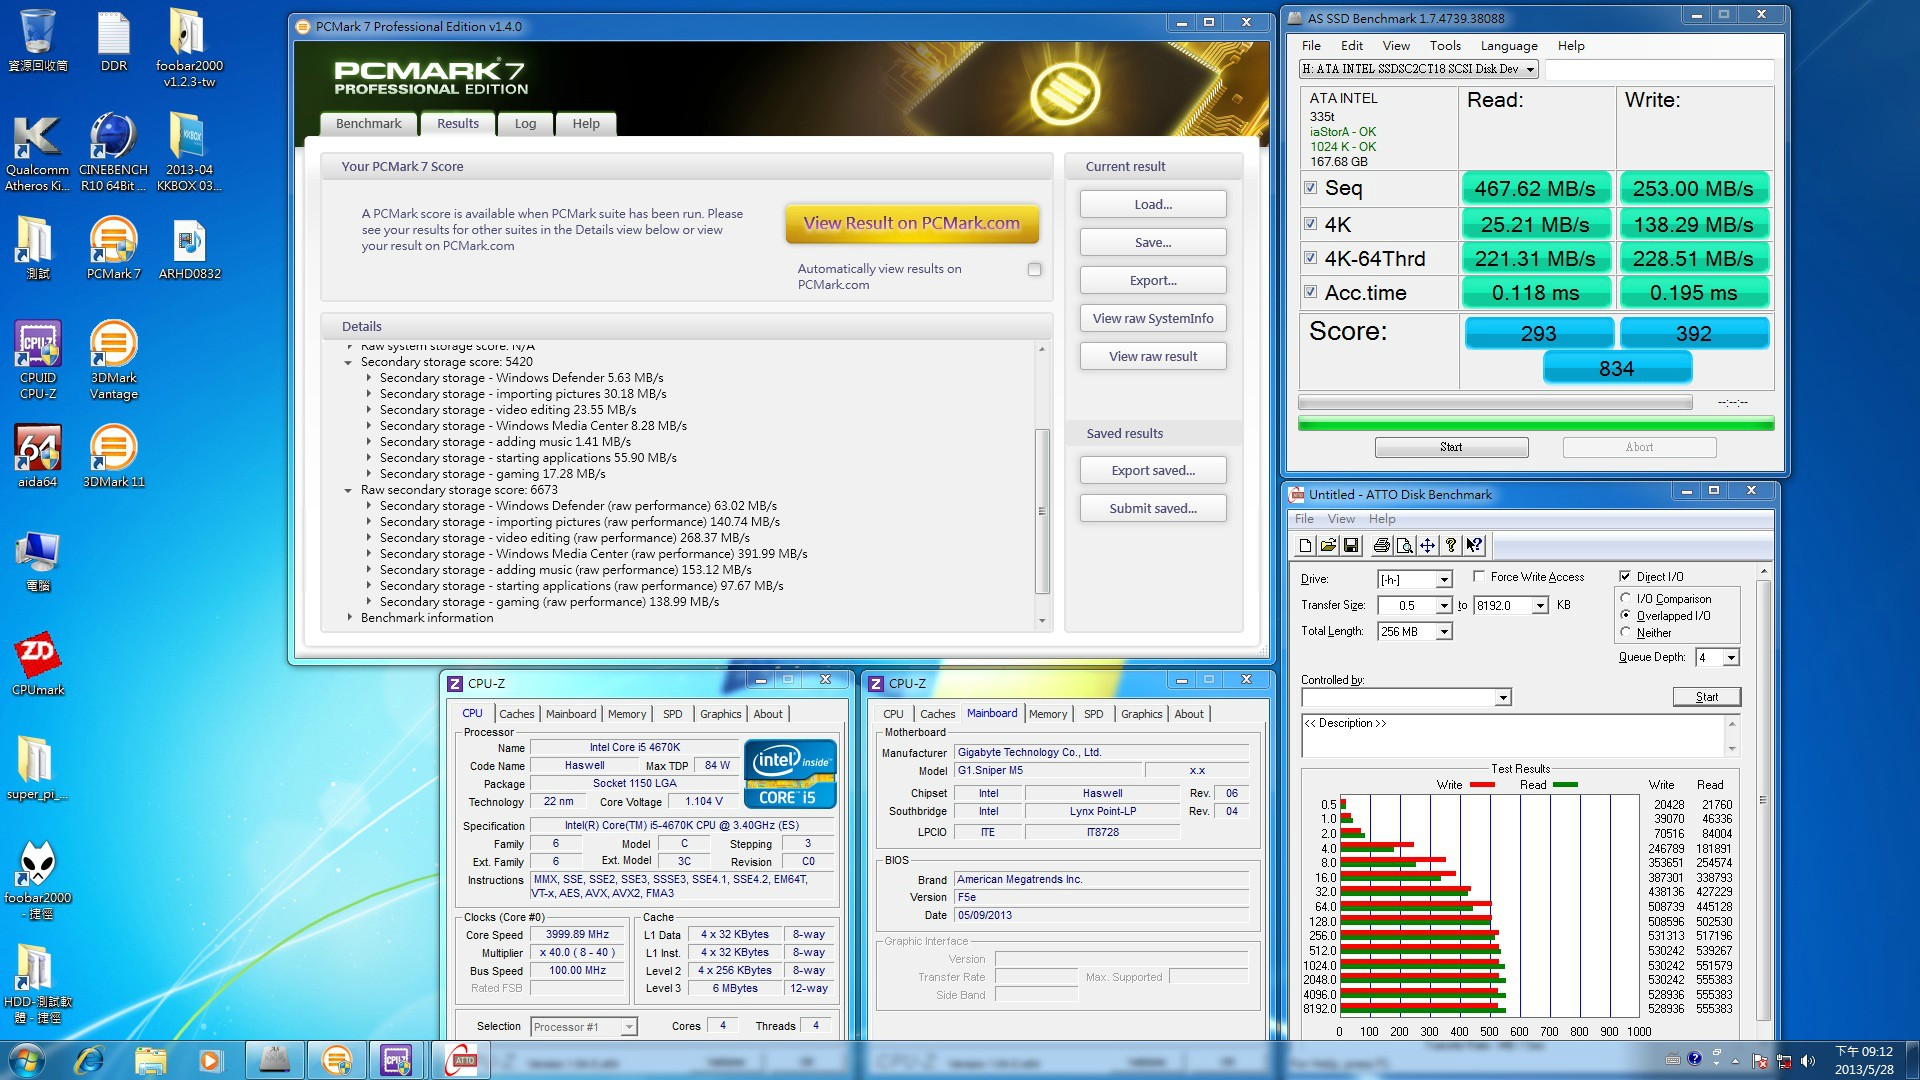The width and height of the screenshot is (1920, 1080).
Task: Toggle 4K-64Thrd checkbox in AS SSD
Action: [x=1310, y=257]
